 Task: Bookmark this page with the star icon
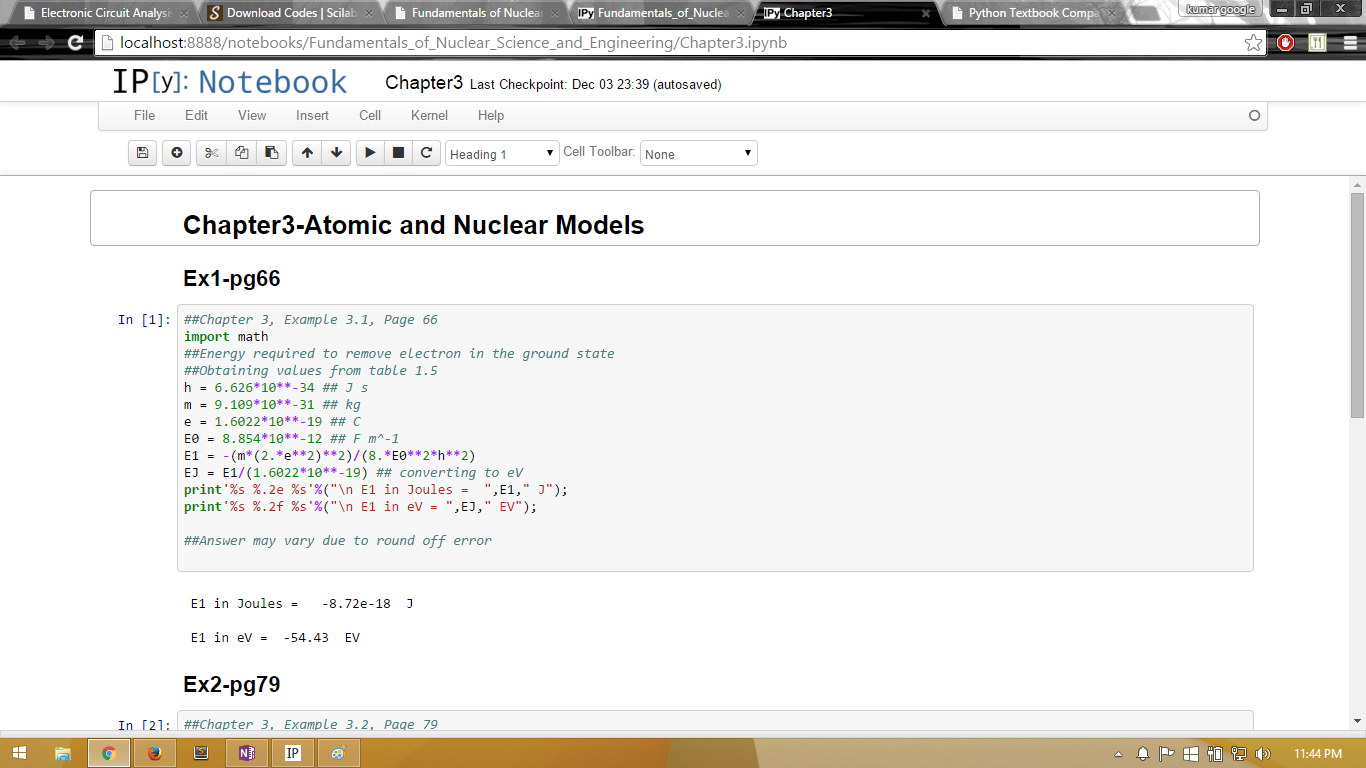(x=1253, y=43)
